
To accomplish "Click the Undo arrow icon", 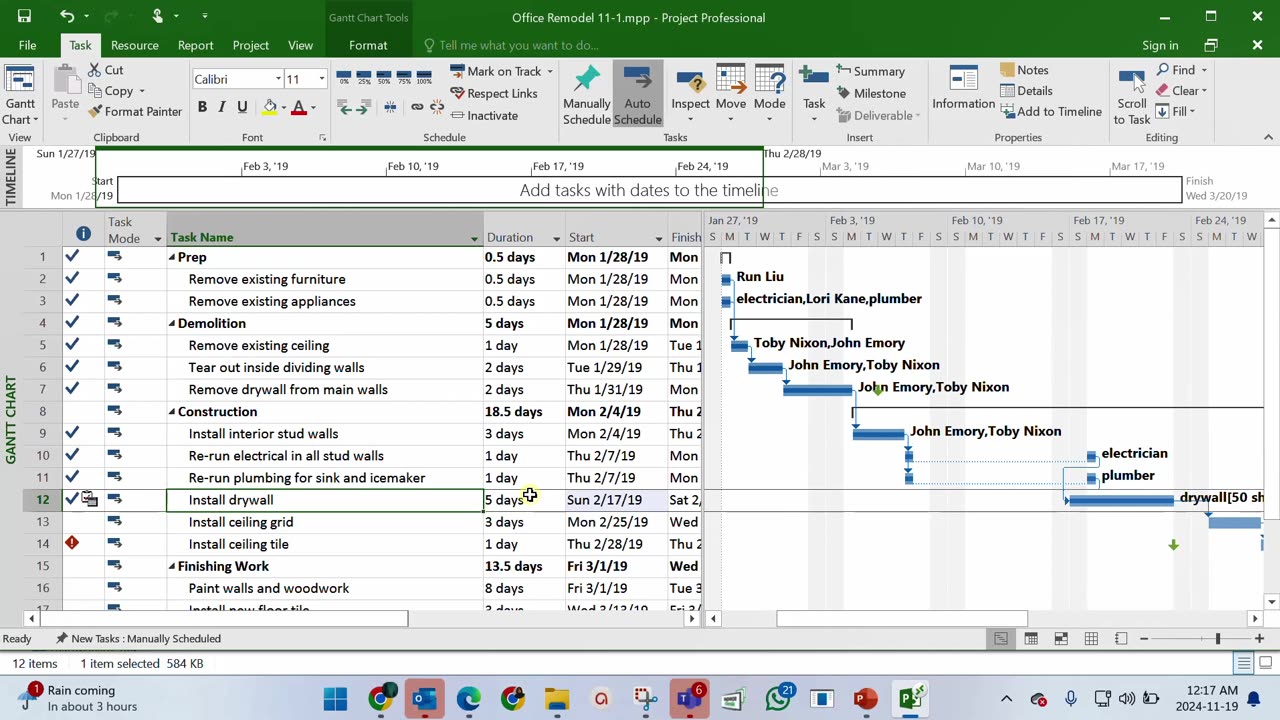I will click(67, 17).
